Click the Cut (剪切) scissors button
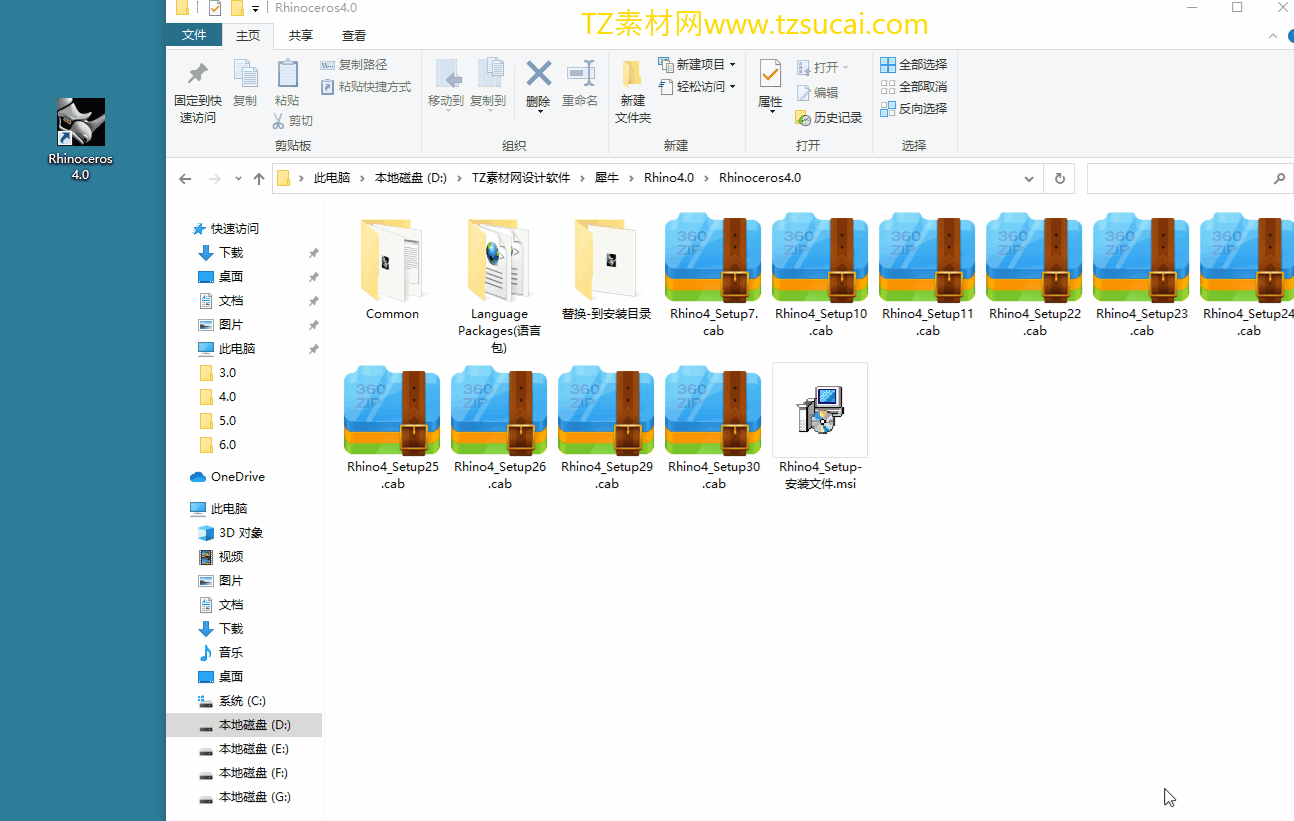The image size is (1294, 821). point(292,120)
